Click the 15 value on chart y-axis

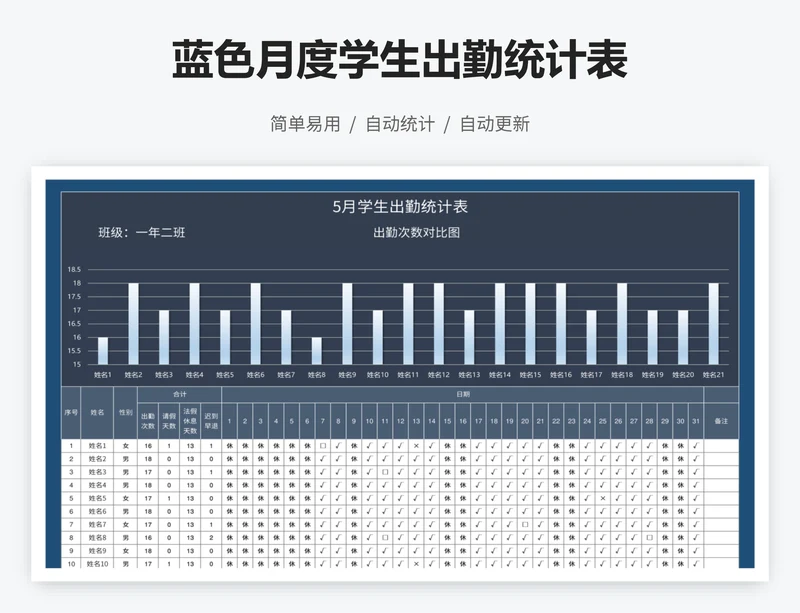[x=77, y=364]
